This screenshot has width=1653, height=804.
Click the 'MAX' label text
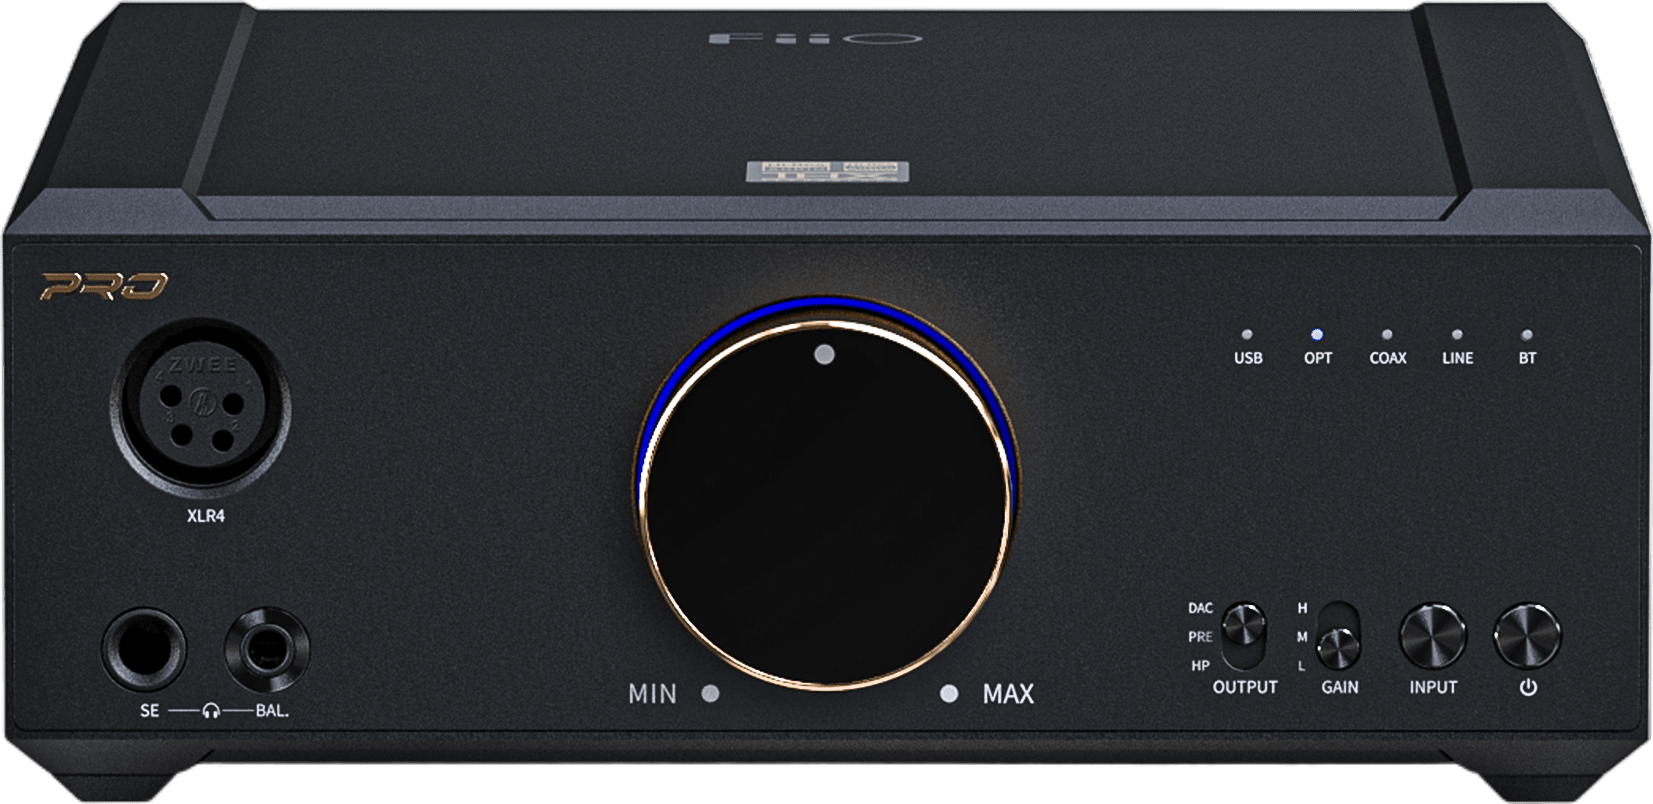[x=1008, y=693]
